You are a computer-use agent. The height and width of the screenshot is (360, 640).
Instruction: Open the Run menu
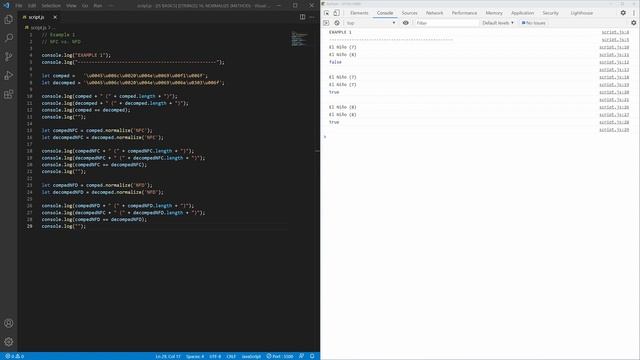[x=98, y=6]
